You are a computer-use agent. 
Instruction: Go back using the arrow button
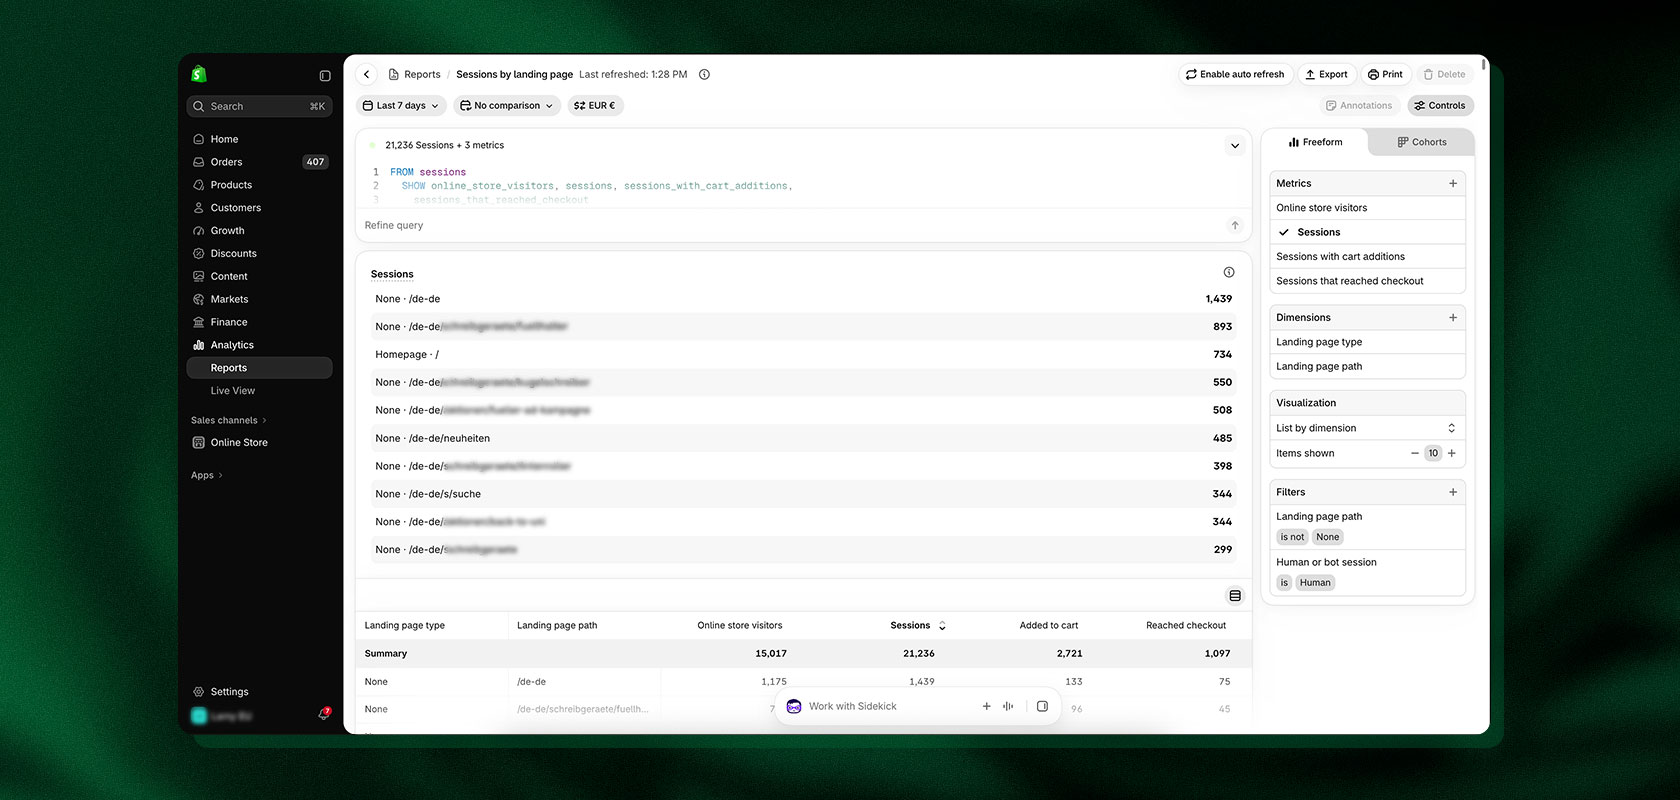click(367, 74)
